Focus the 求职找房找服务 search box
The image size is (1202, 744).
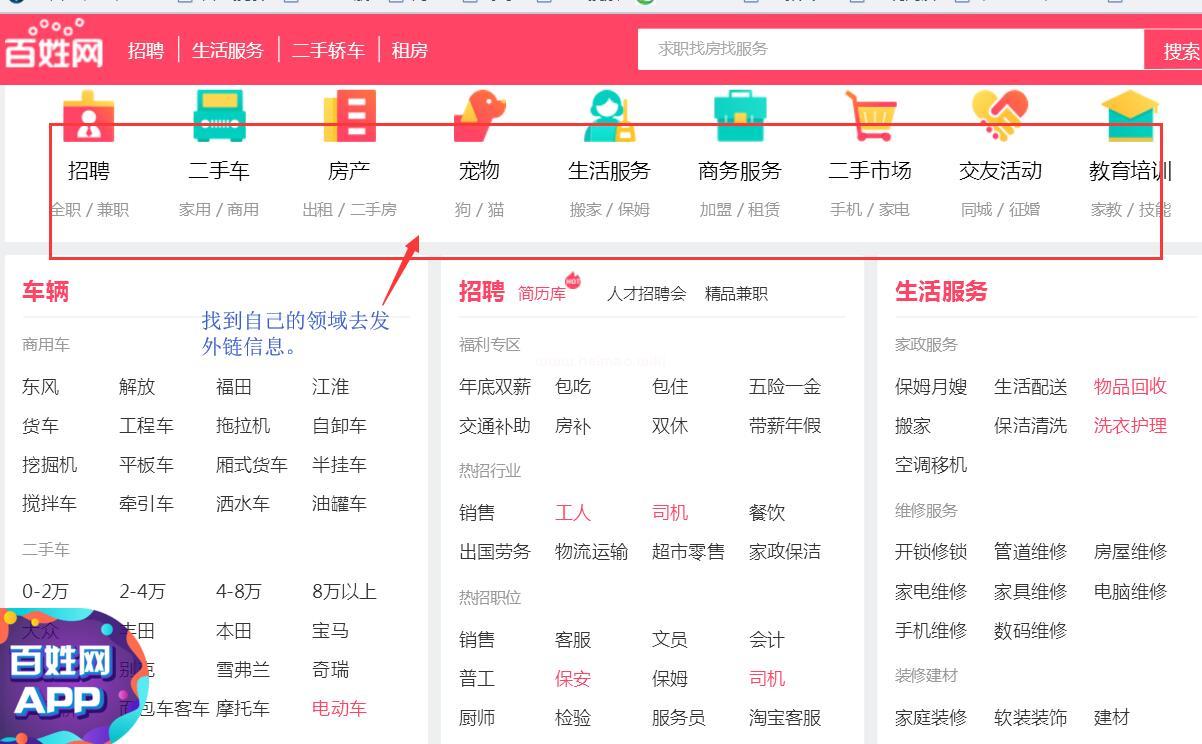click(x=890, y=49)
